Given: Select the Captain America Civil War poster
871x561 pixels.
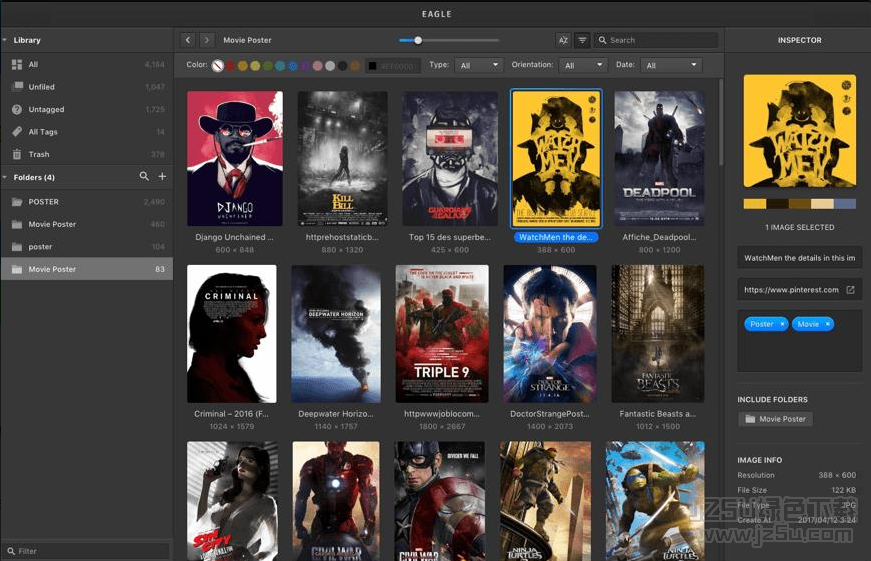Looking at the screenshot, I should click(x=439, y=501).
